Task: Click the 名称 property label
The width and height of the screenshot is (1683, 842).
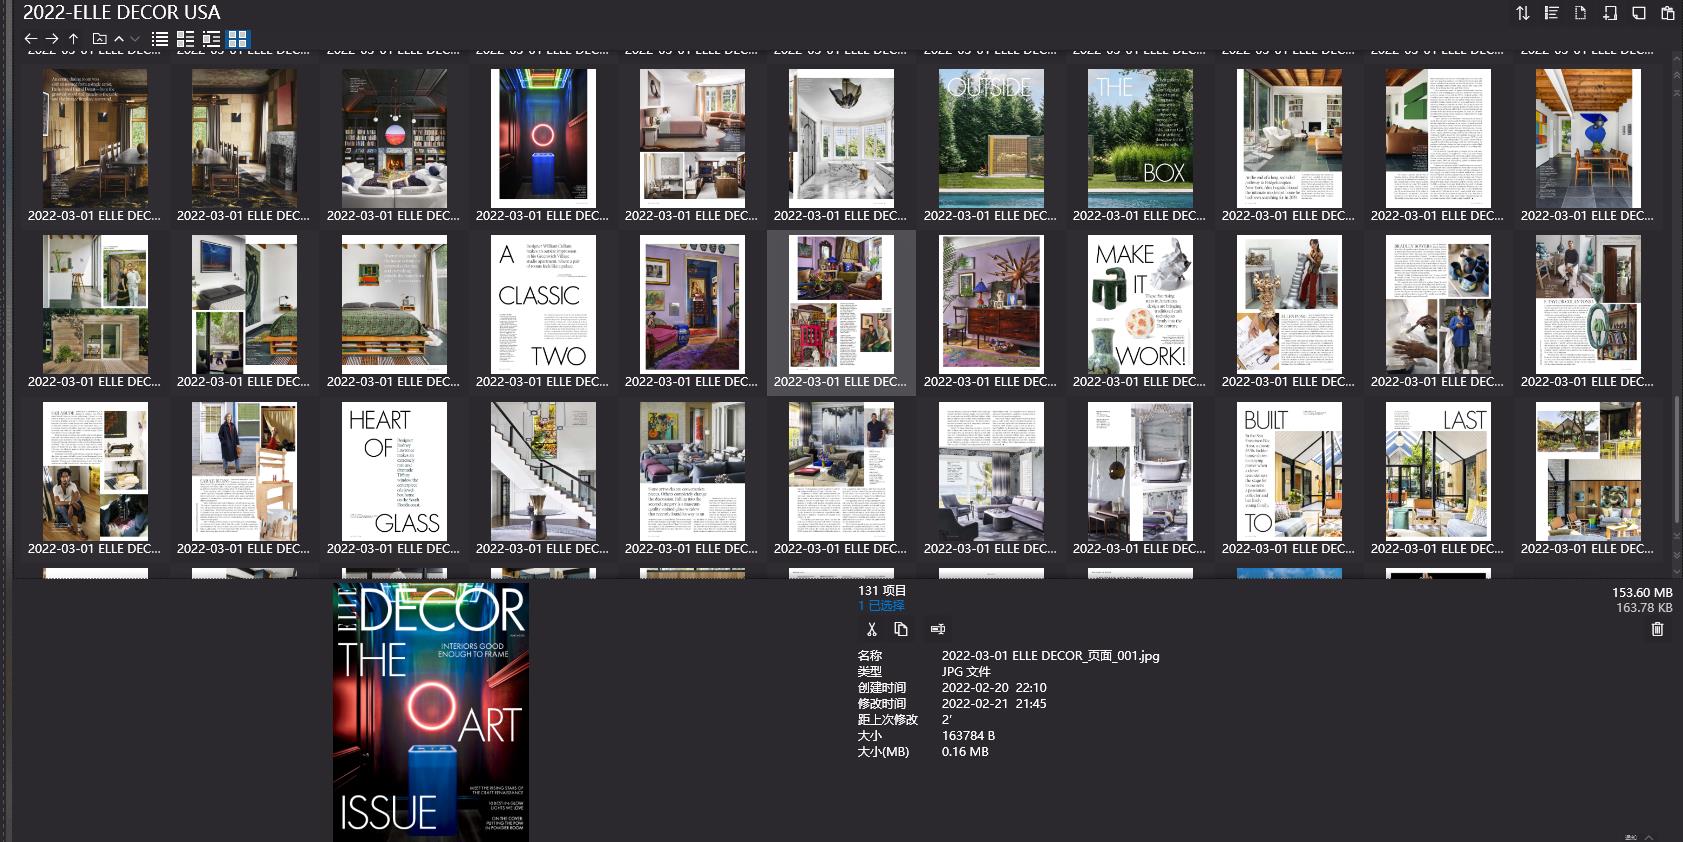Action: [x=870, y=656]
